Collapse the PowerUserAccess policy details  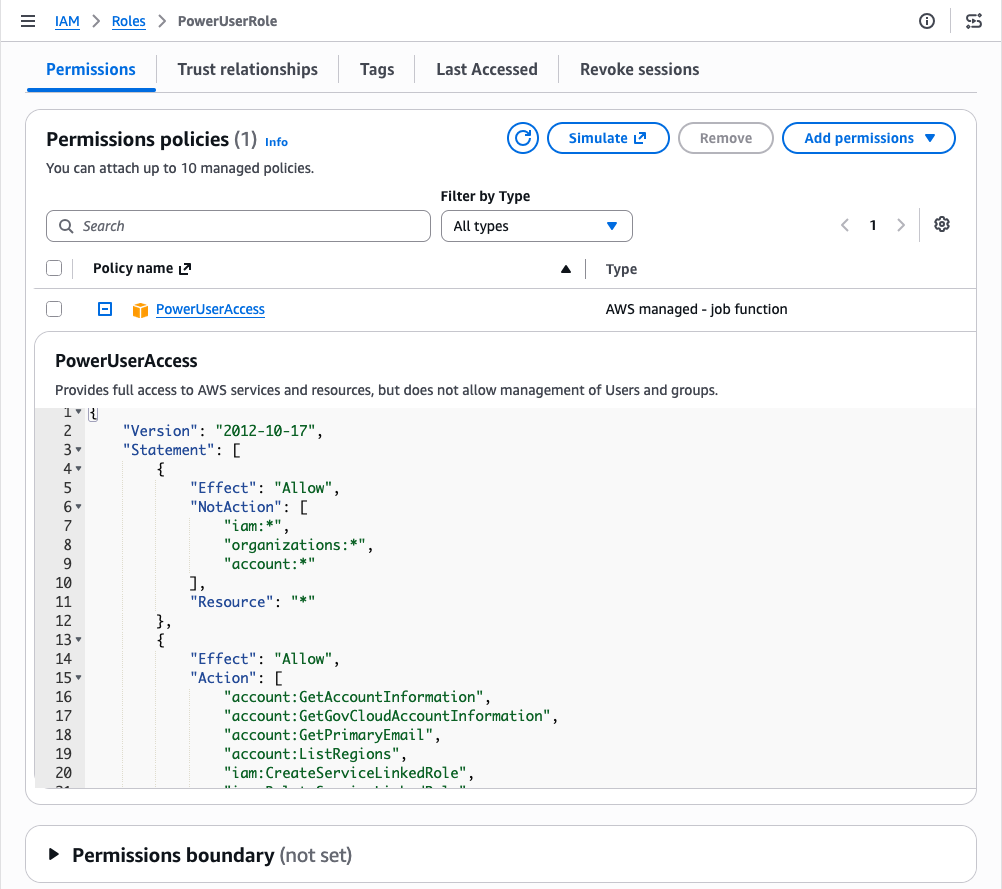pyautogui.click(x=105, y=309)
